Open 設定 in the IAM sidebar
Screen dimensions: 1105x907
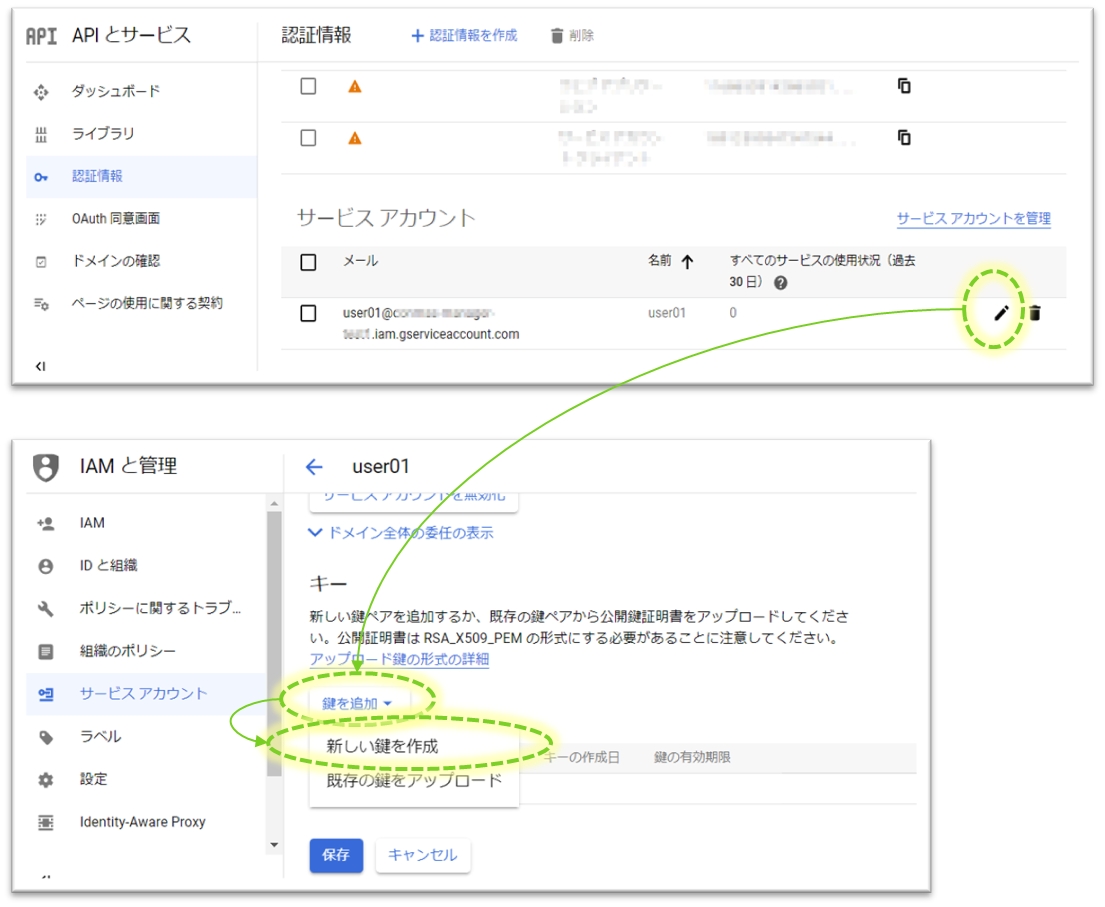coord(93,779)
